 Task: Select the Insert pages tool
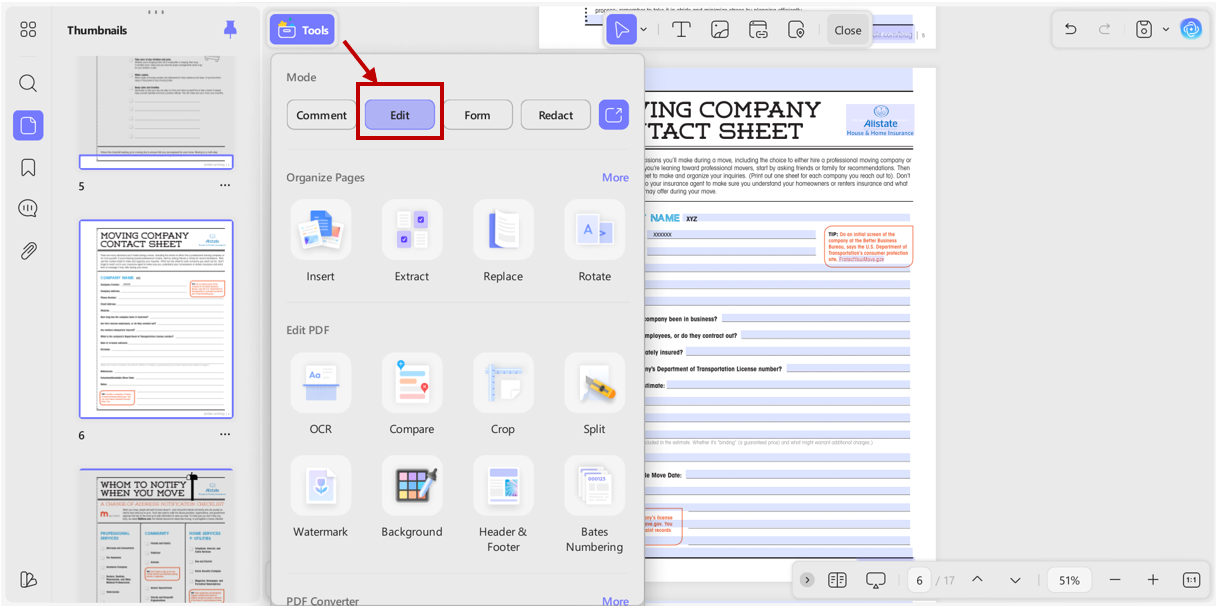pyautogui.click(x=321, y=242)
